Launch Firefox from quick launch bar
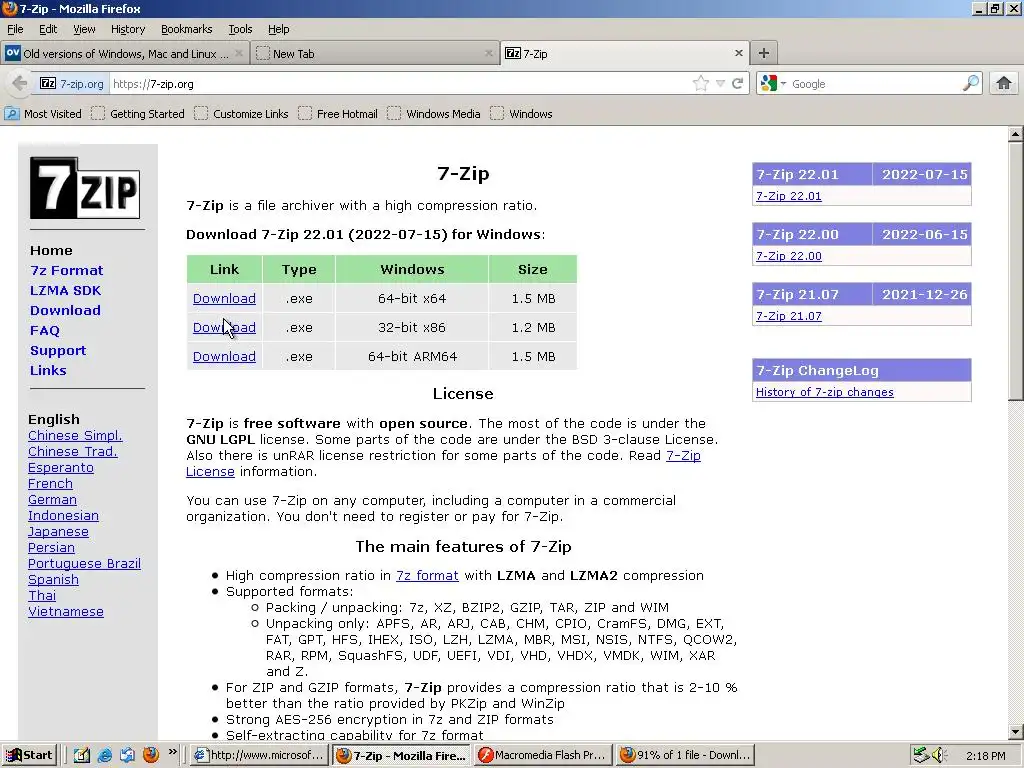The width and height of the screenshot is (1024, 768). [151, 756]
